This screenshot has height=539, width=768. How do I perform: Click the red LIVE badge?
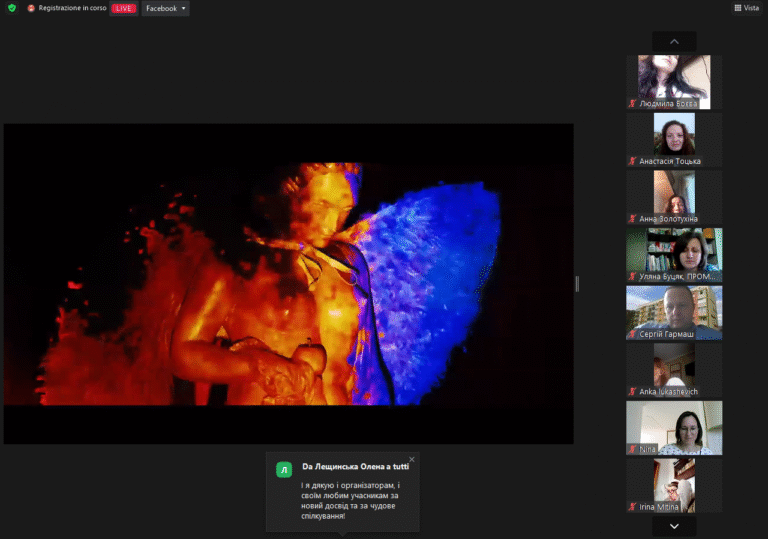pyautogui.click(x=124, y=8)
